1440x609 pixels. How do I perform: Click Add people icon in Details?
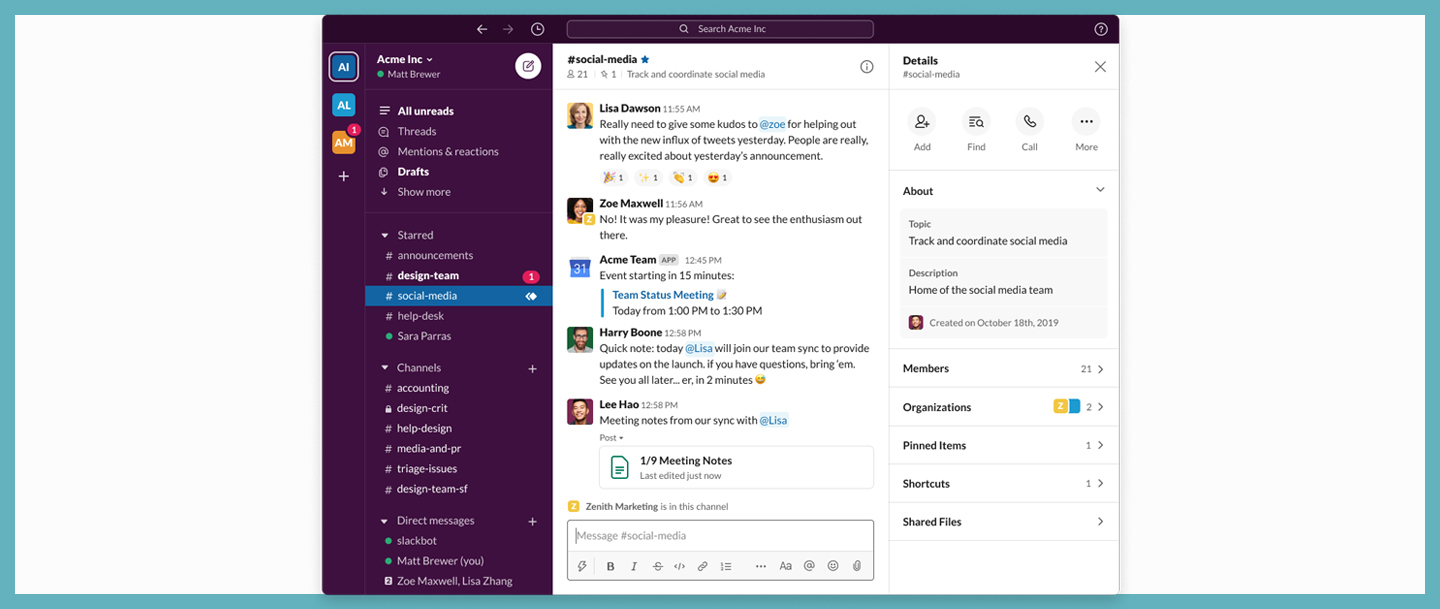pos(922,122)
